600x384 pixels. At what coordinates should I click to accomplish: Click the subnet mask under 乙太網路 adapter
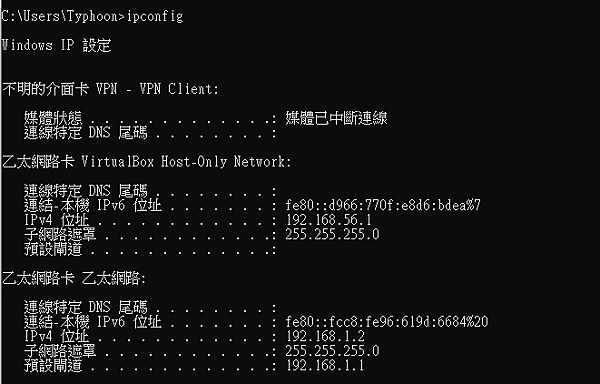(x=333, y=351)
